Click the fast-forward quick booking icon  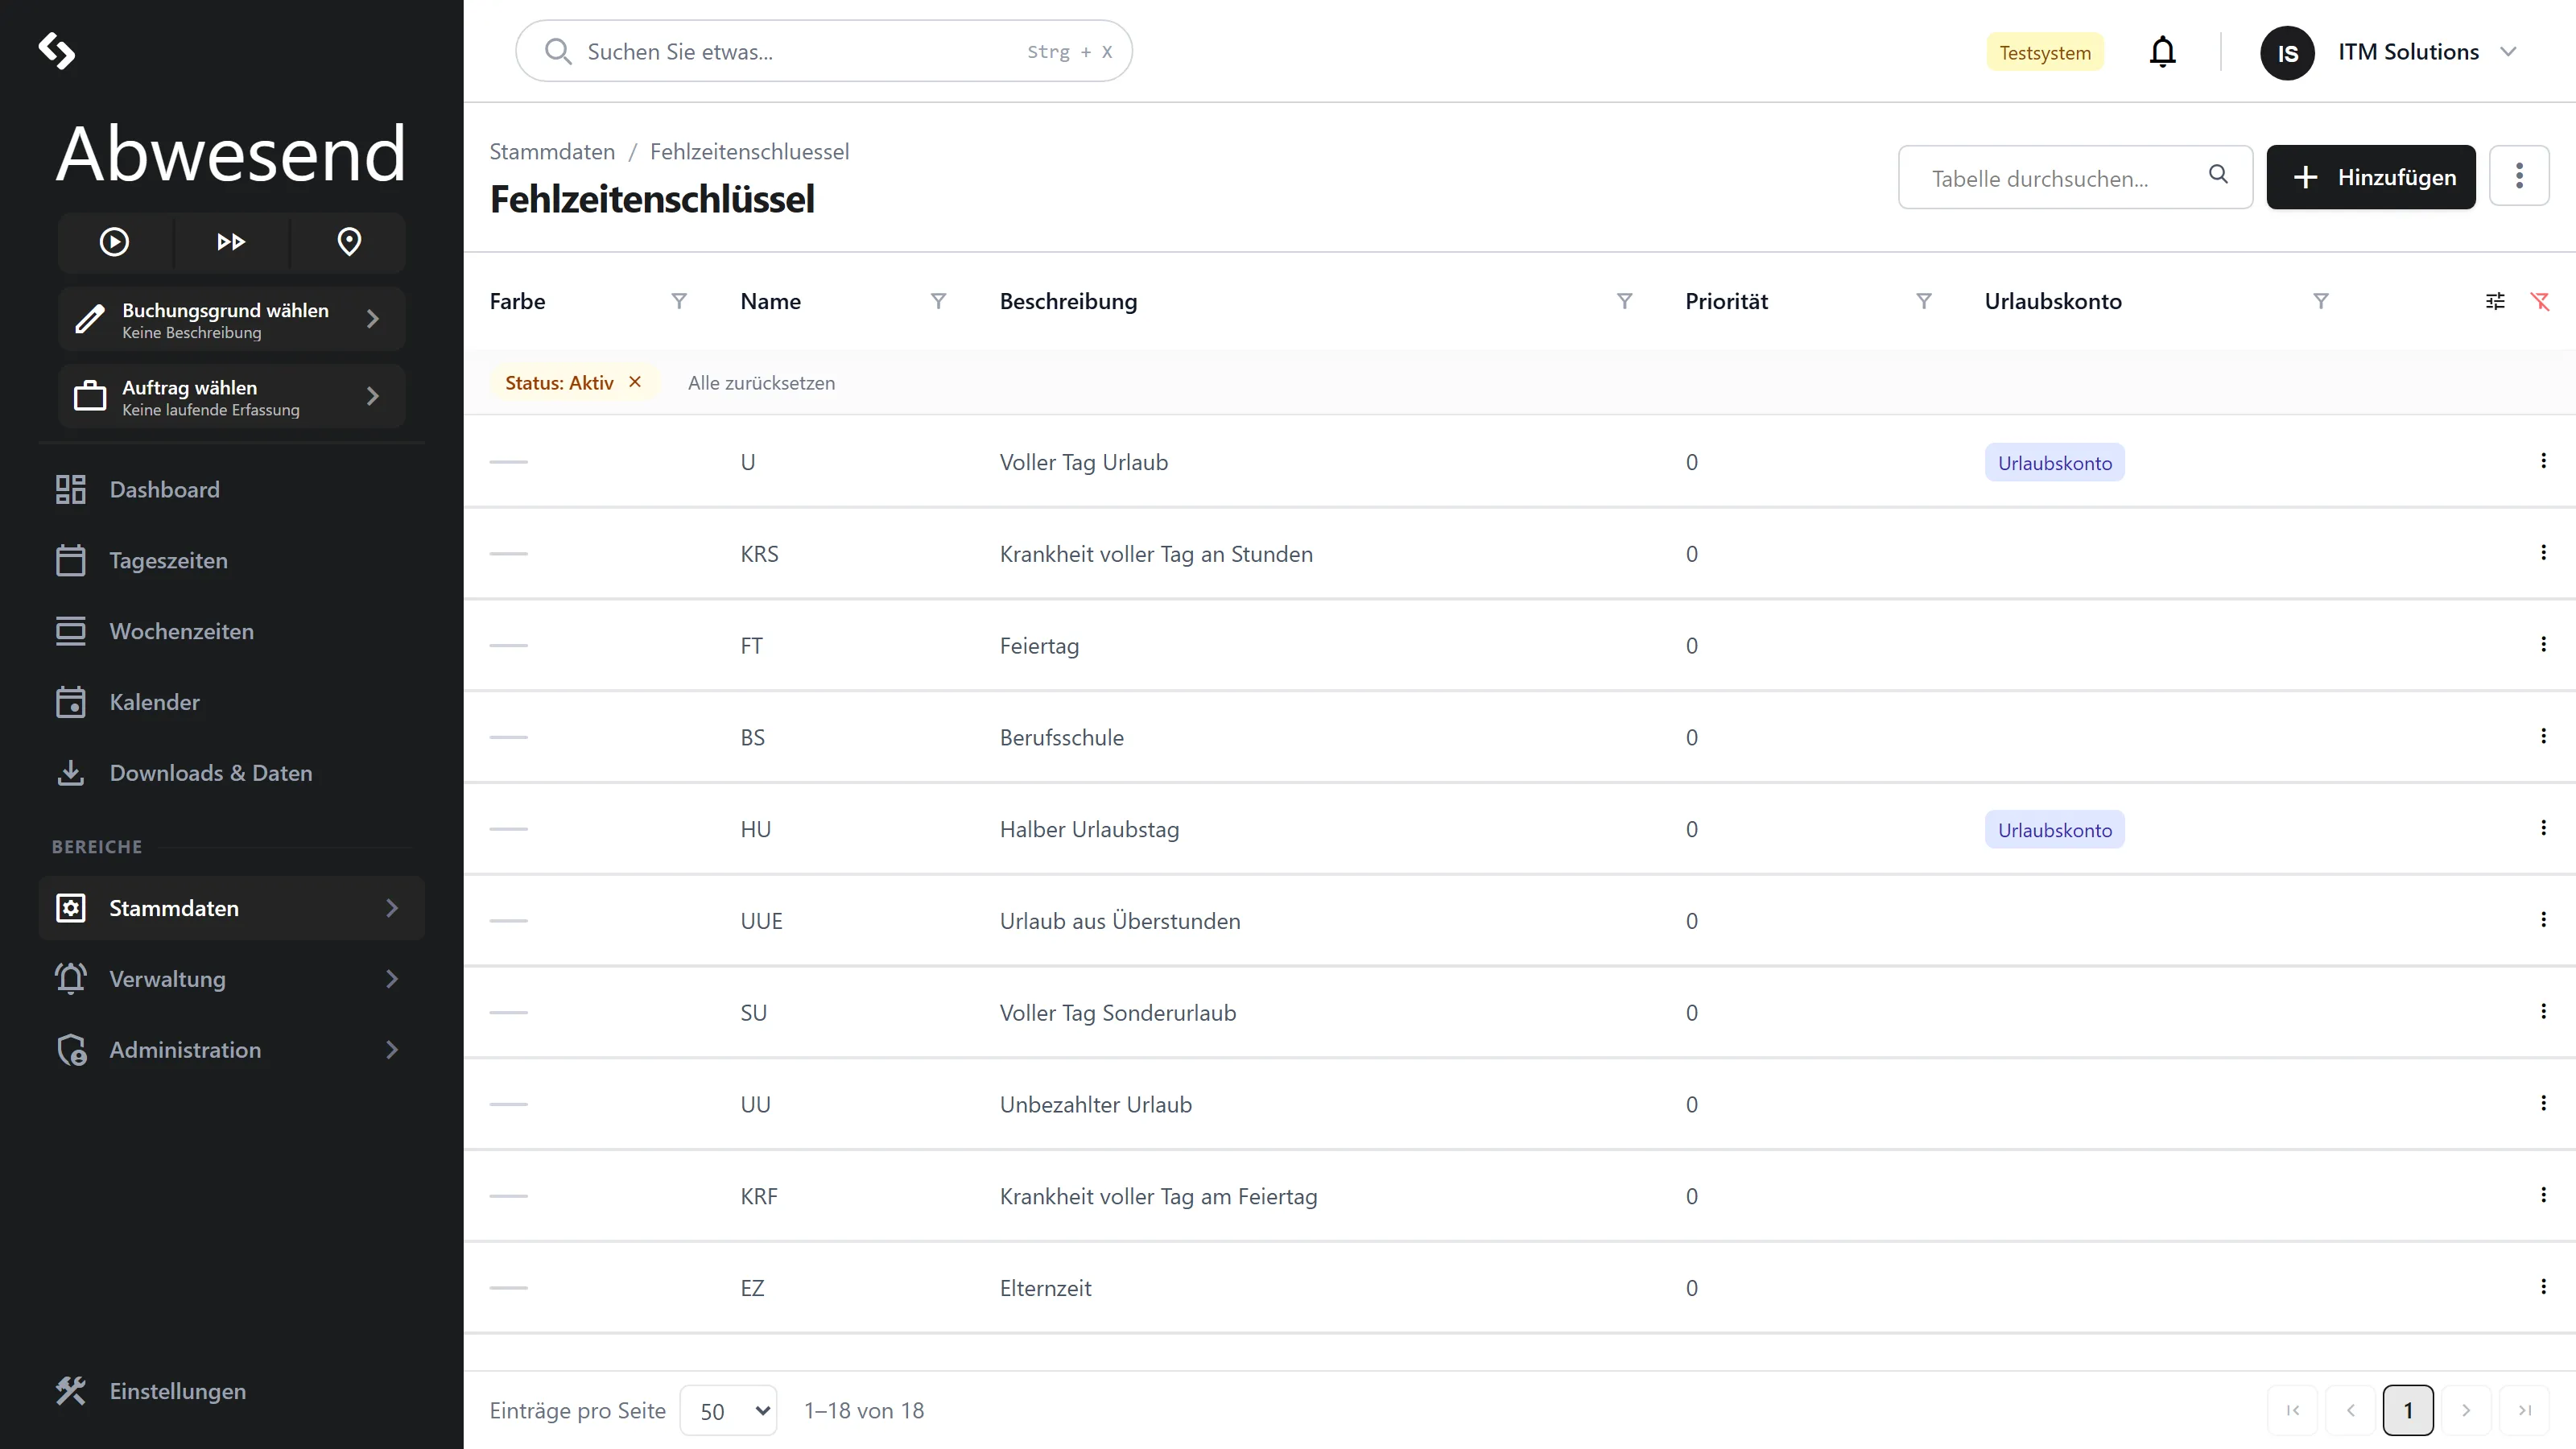pyautogui.click(x=231, y=242)
